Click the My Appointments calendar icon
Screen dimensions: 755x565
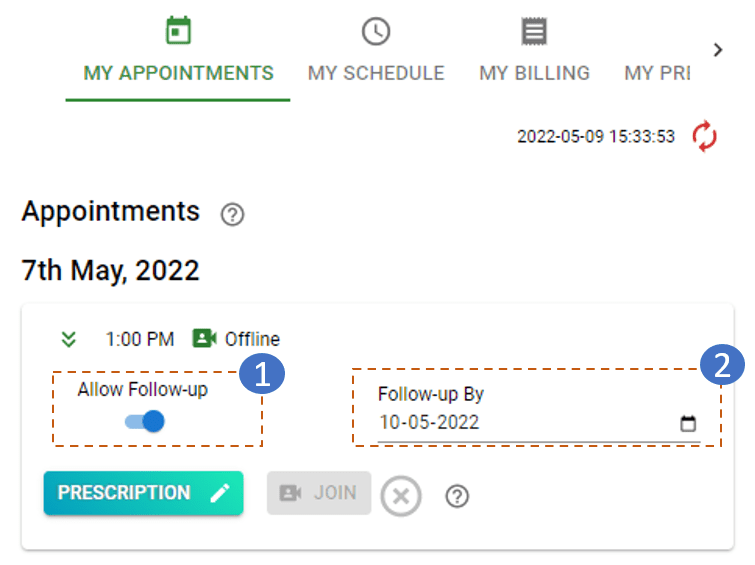tap(178, 32)
